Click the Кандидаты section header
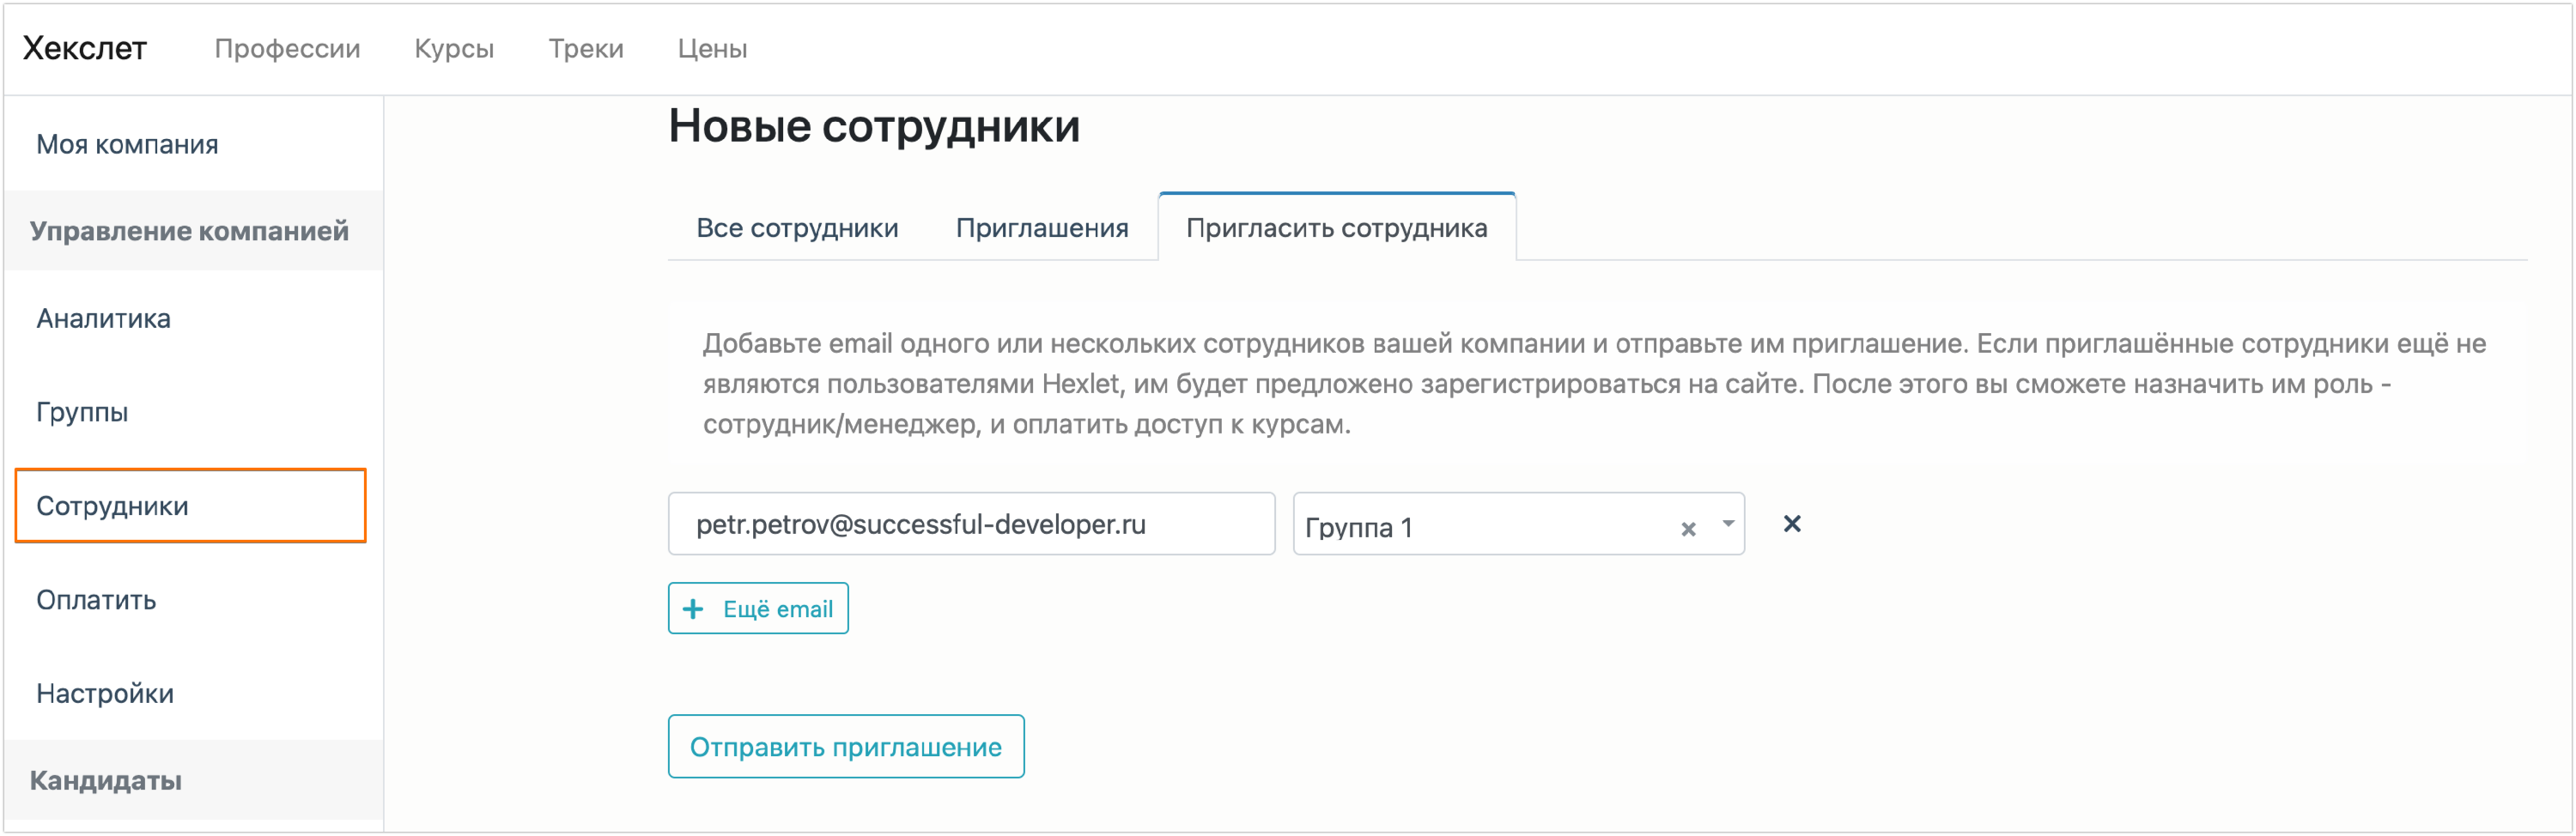Image resolution: width=2576 pixels, height=836 pixels. (105, 781)
